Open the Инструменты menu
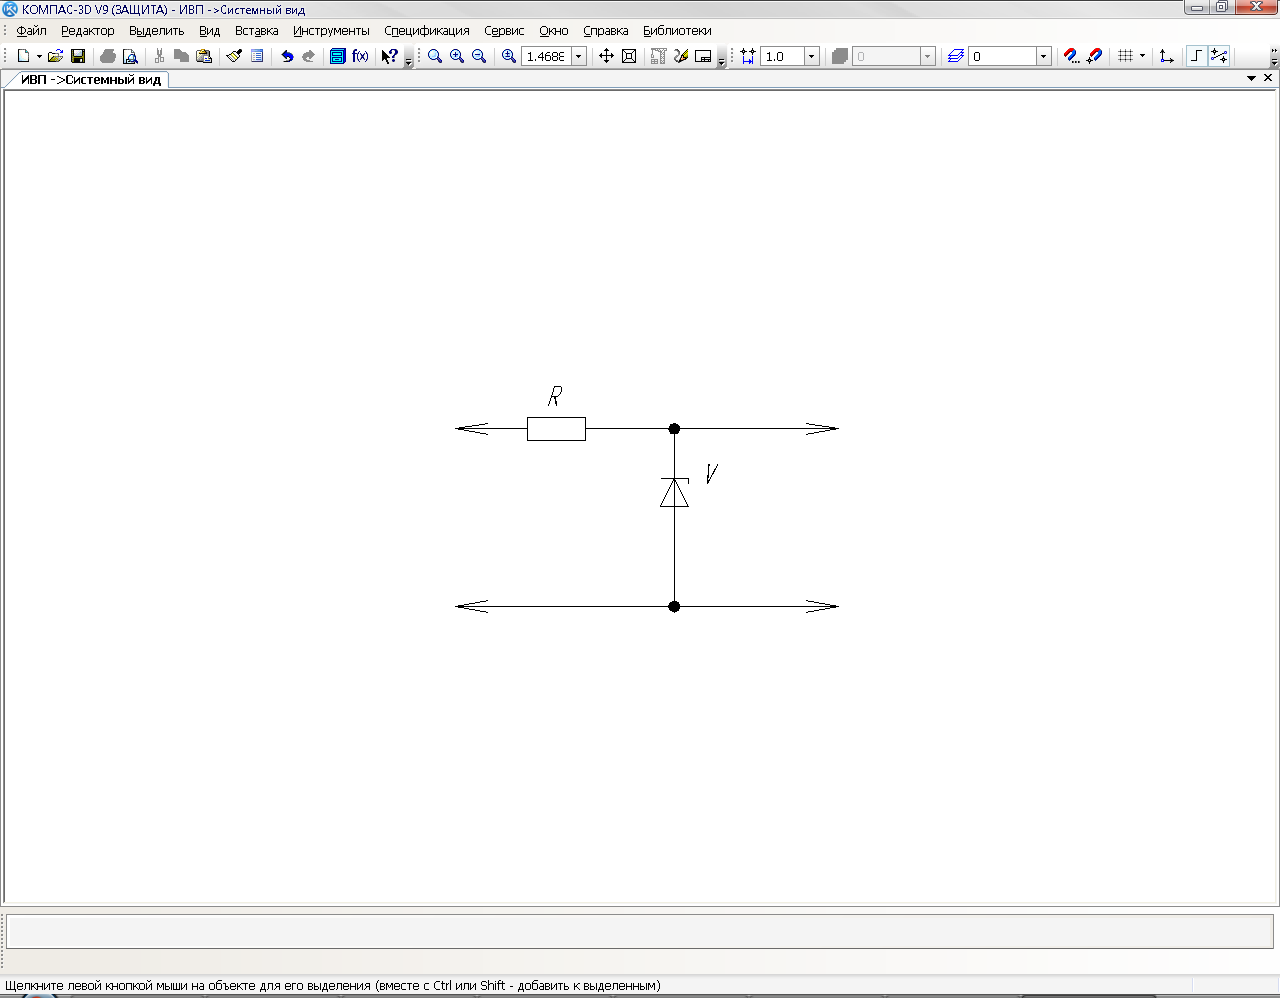Screen dimensions: 1280x998 click(331, 31)
